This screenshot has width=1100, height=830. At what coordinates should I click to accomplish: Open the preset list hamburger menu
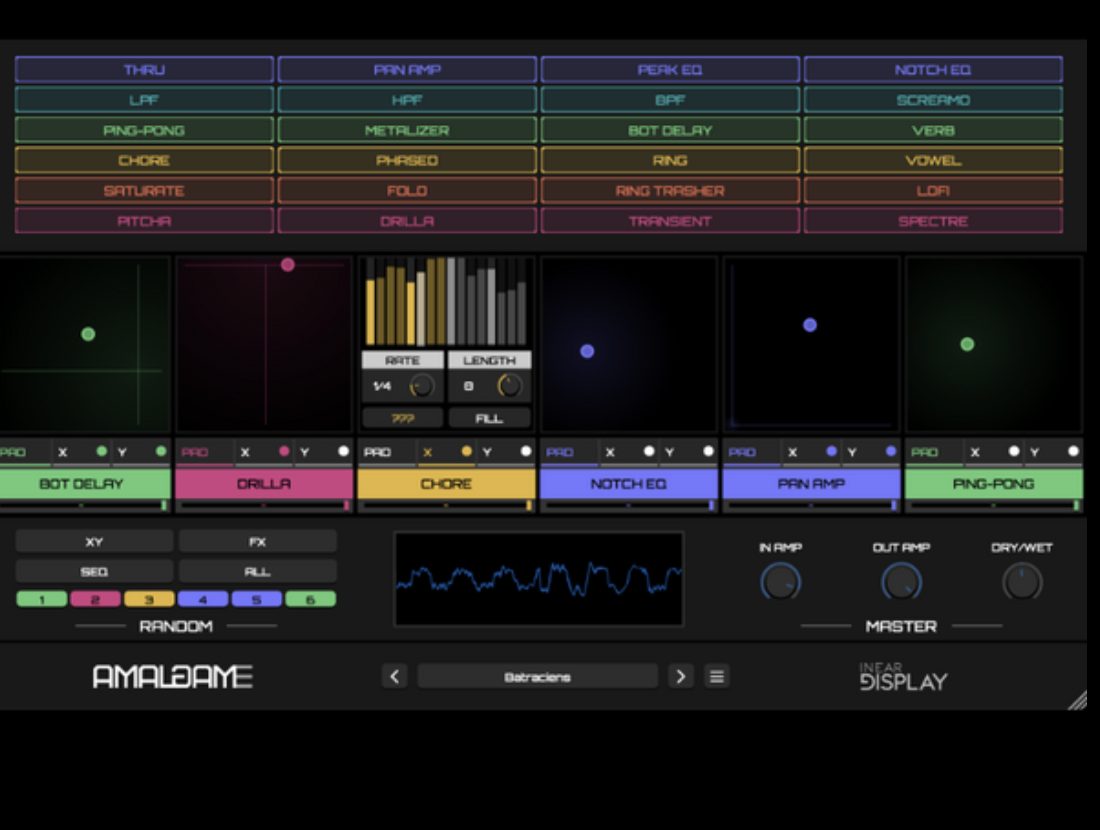coord(716,676)
